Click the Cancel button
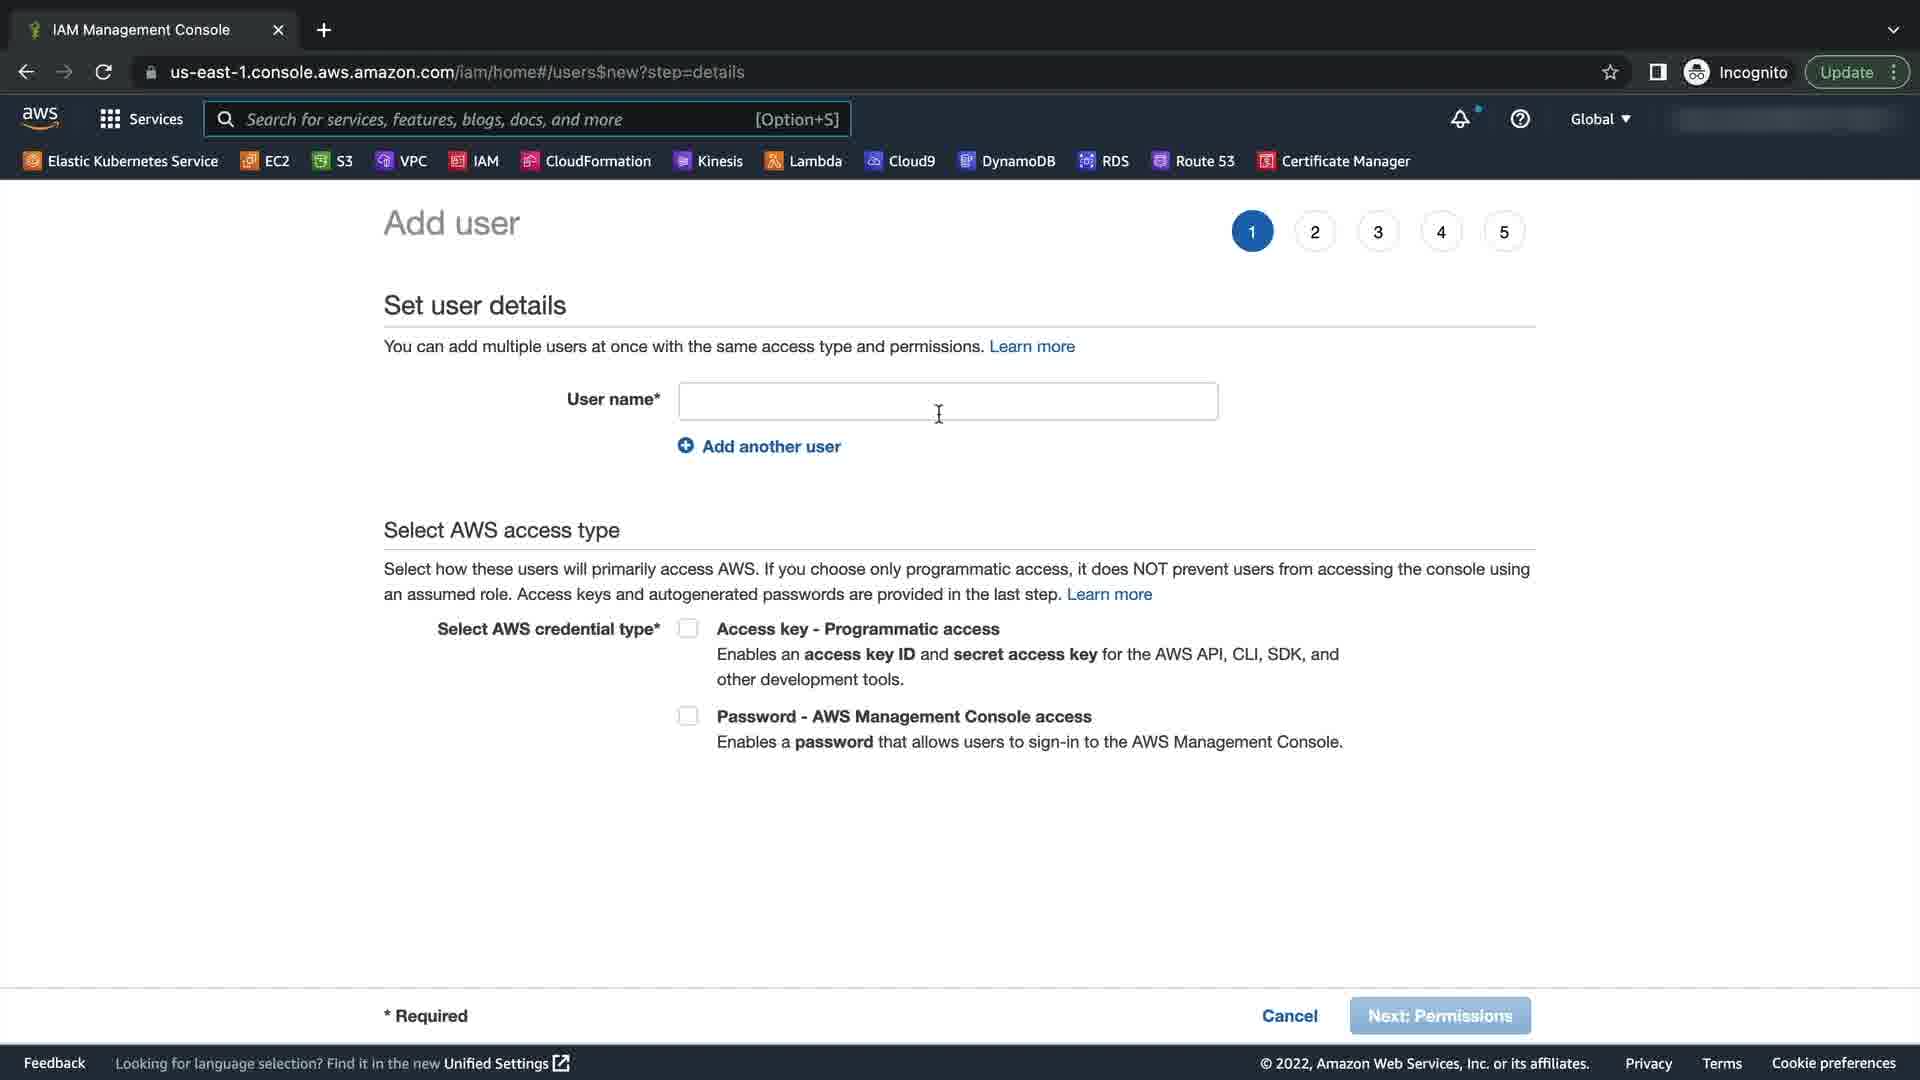 (1289, 1016)
